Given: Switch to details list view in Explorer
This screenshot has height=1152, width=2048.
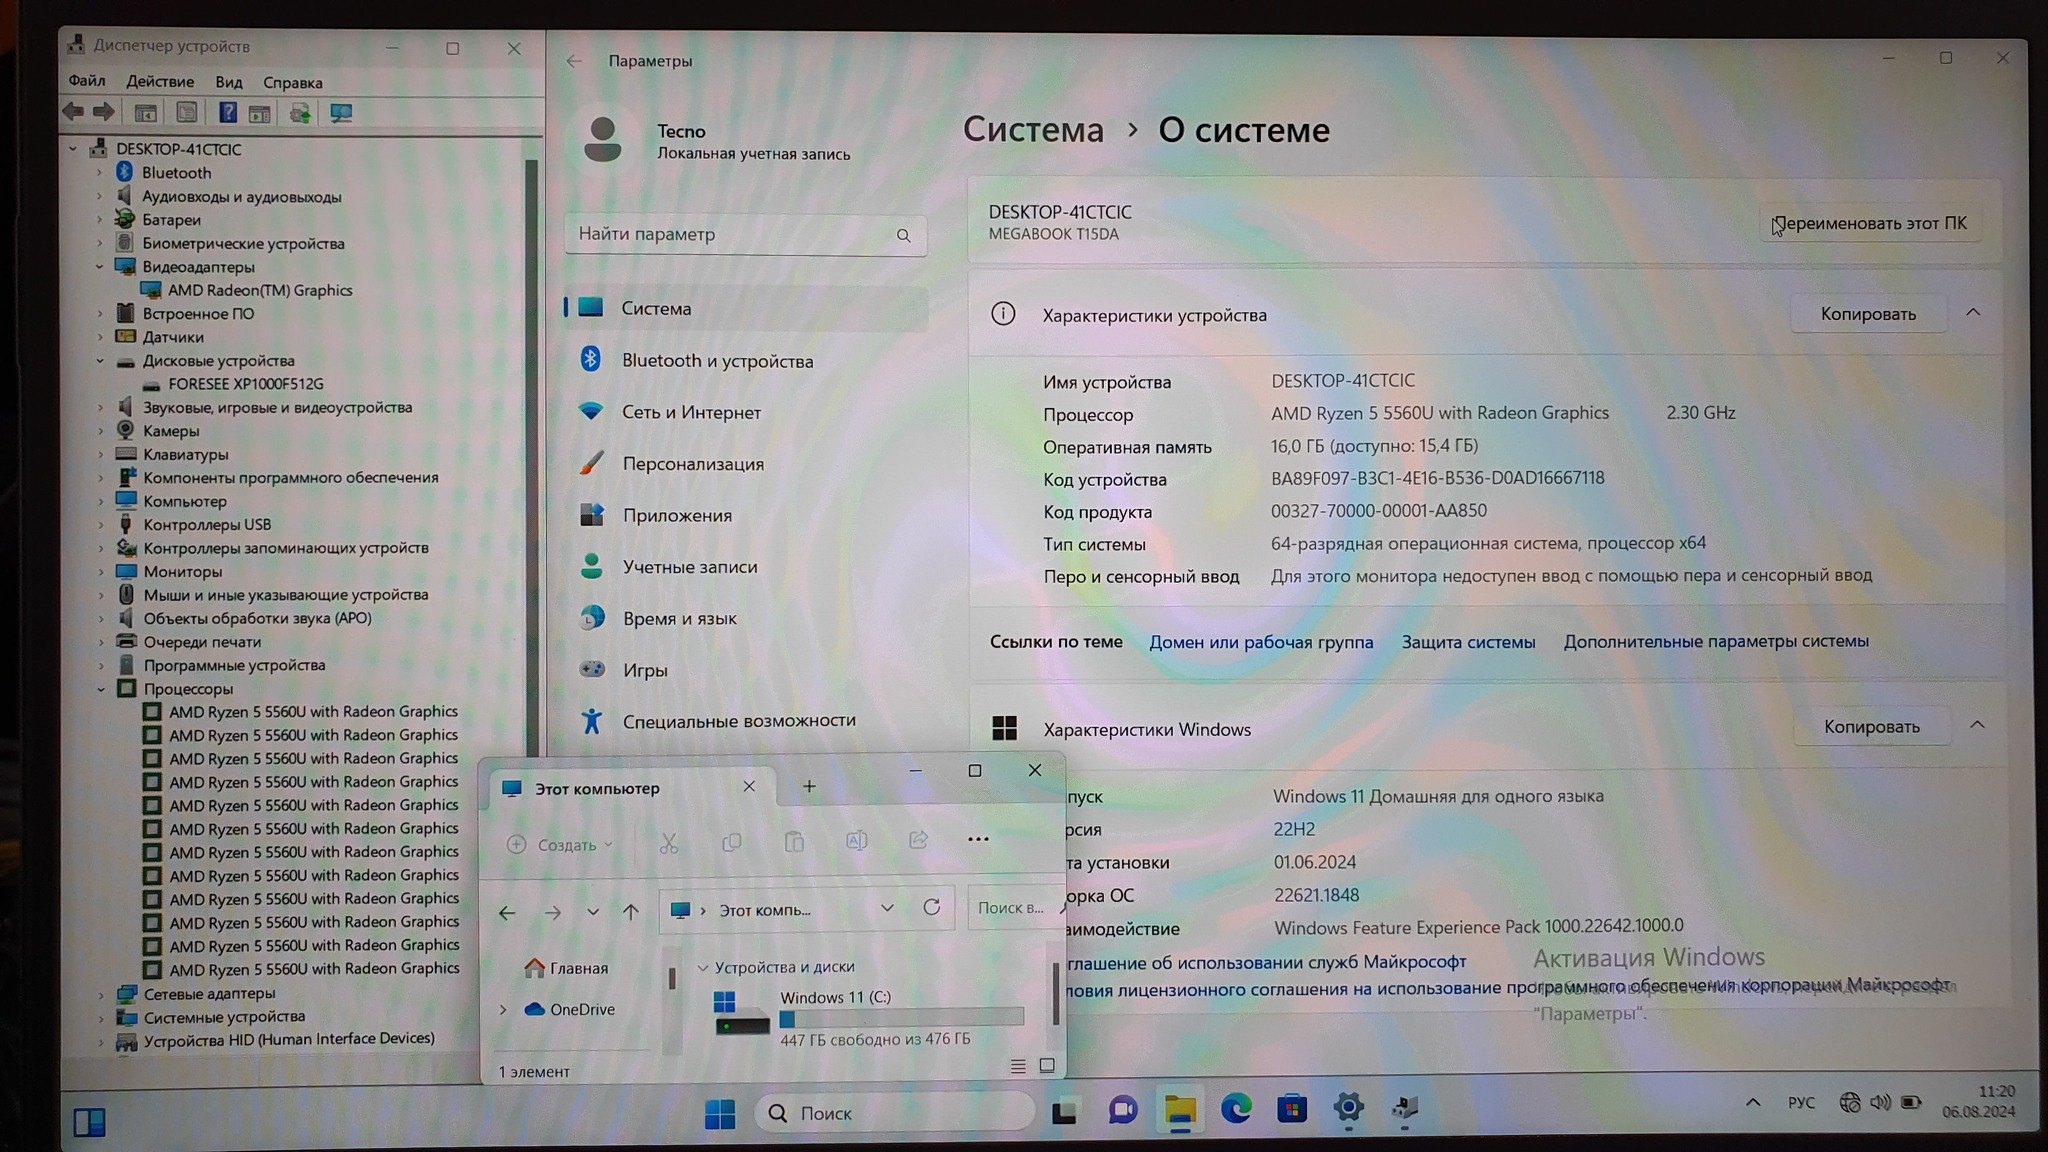Looking at the screenshot, I should point(1018,1066).
